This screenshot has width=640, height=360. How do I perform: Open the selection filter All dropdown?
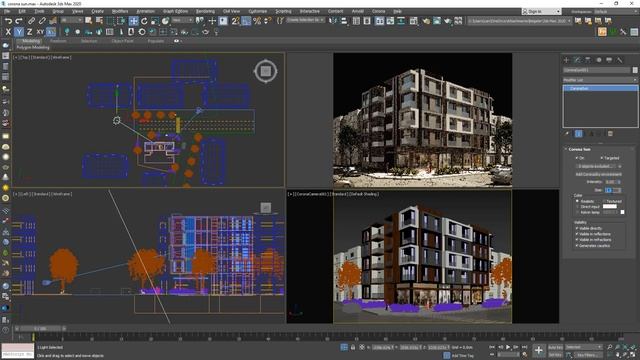point(71,20)
